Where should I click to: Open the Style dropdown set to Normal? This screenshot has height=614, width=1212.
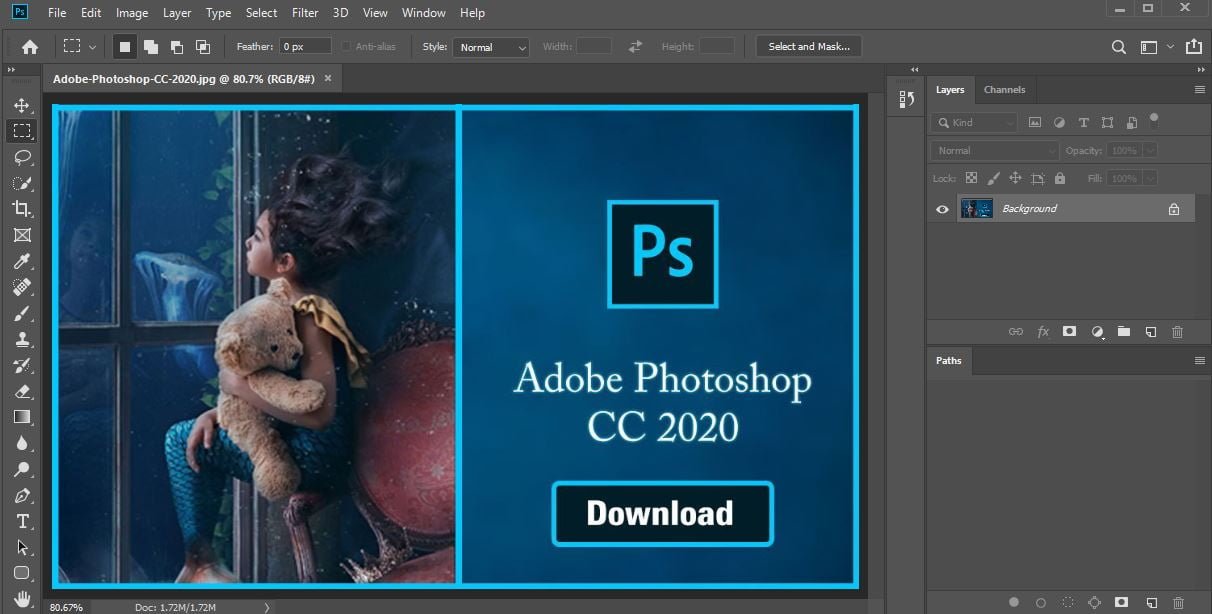tap(490, 47)
